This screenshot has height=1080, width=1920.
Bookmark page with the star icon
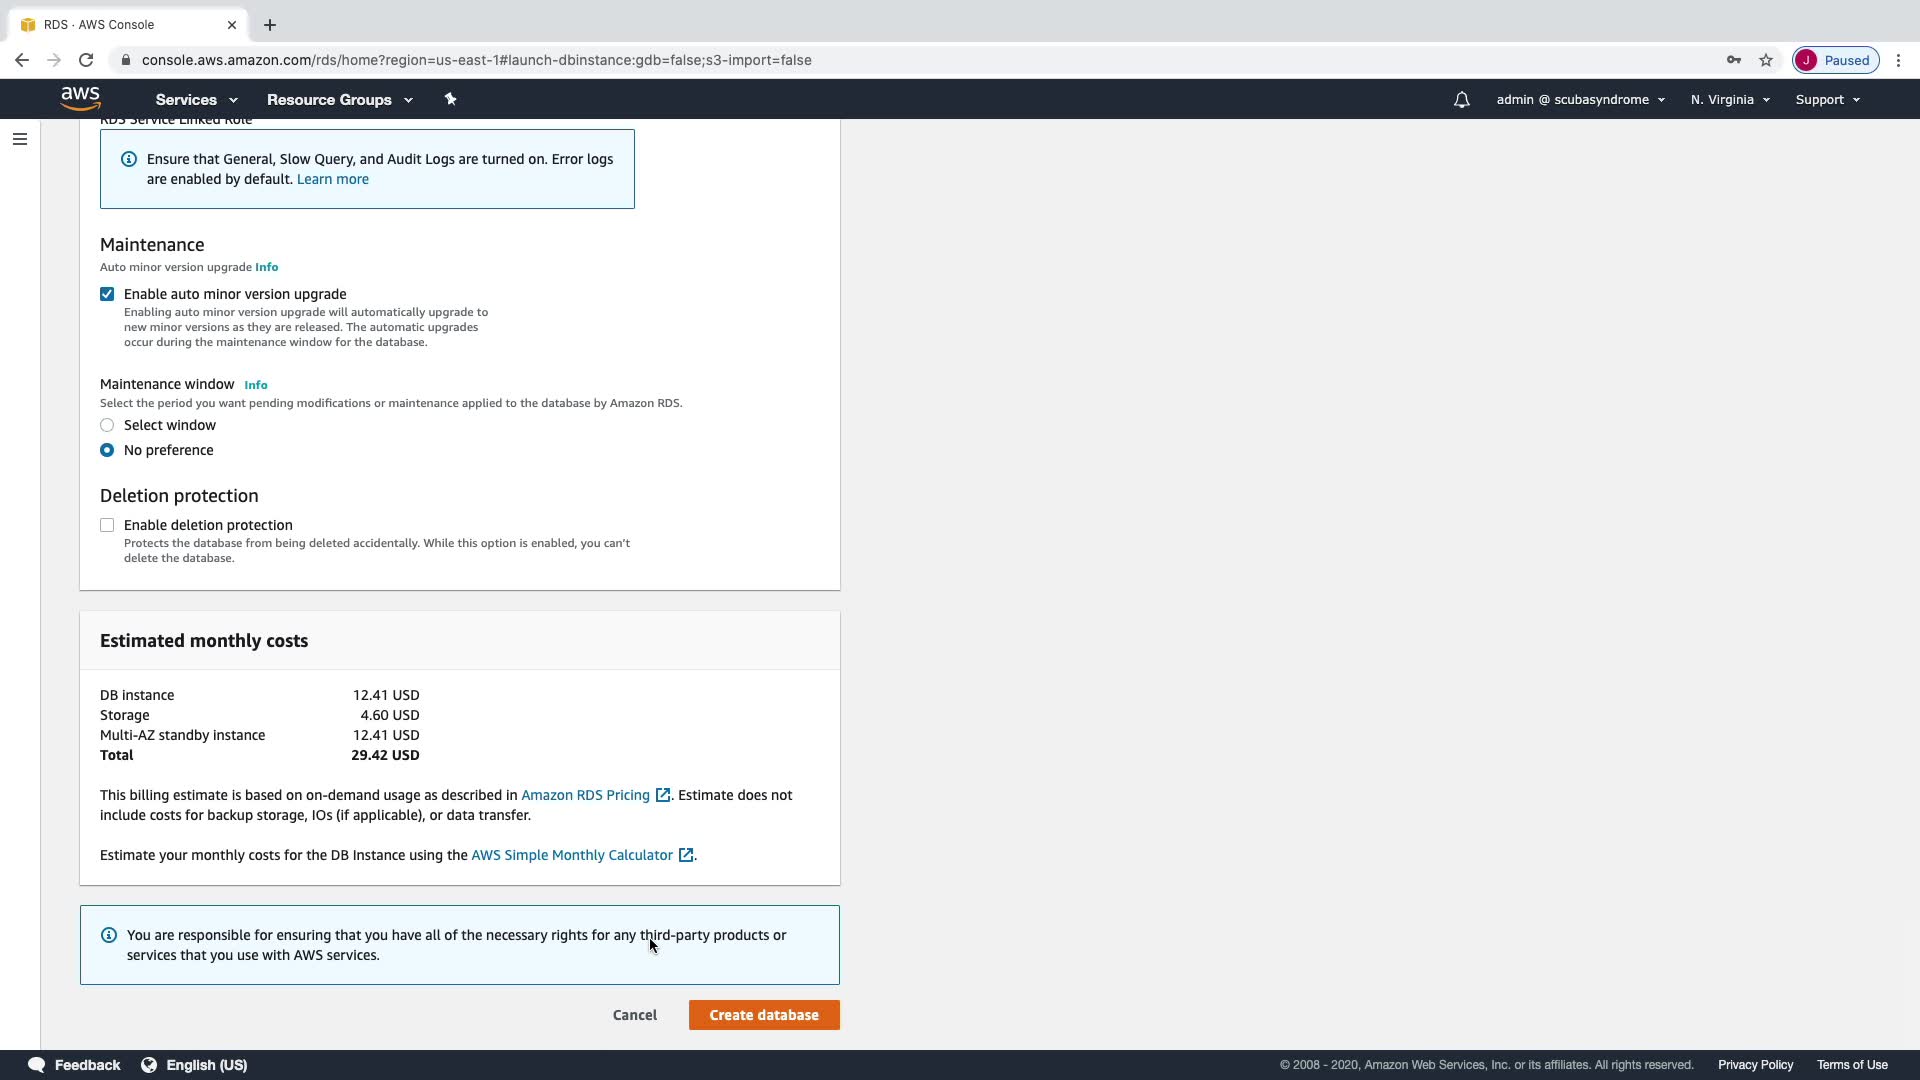pos(1766,60)
